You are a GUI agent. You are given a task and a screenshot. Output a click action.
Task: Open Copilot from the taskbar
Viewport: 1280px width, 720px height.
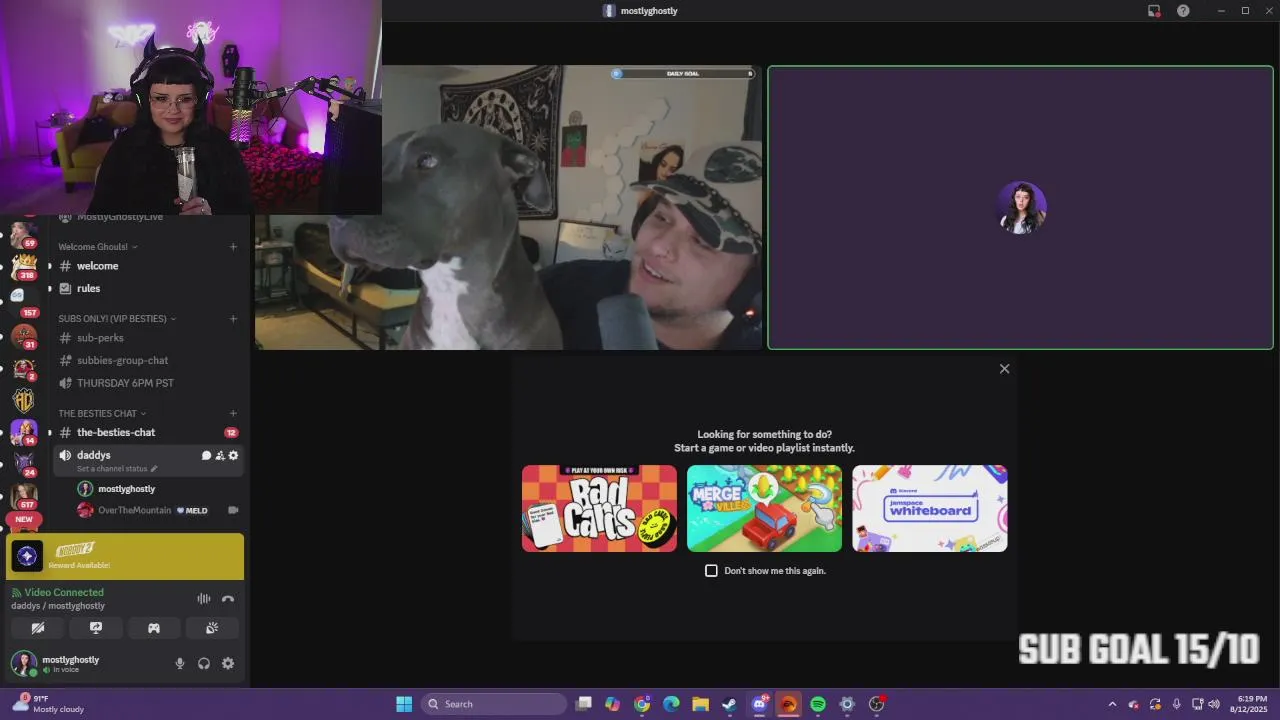(613, 704)
